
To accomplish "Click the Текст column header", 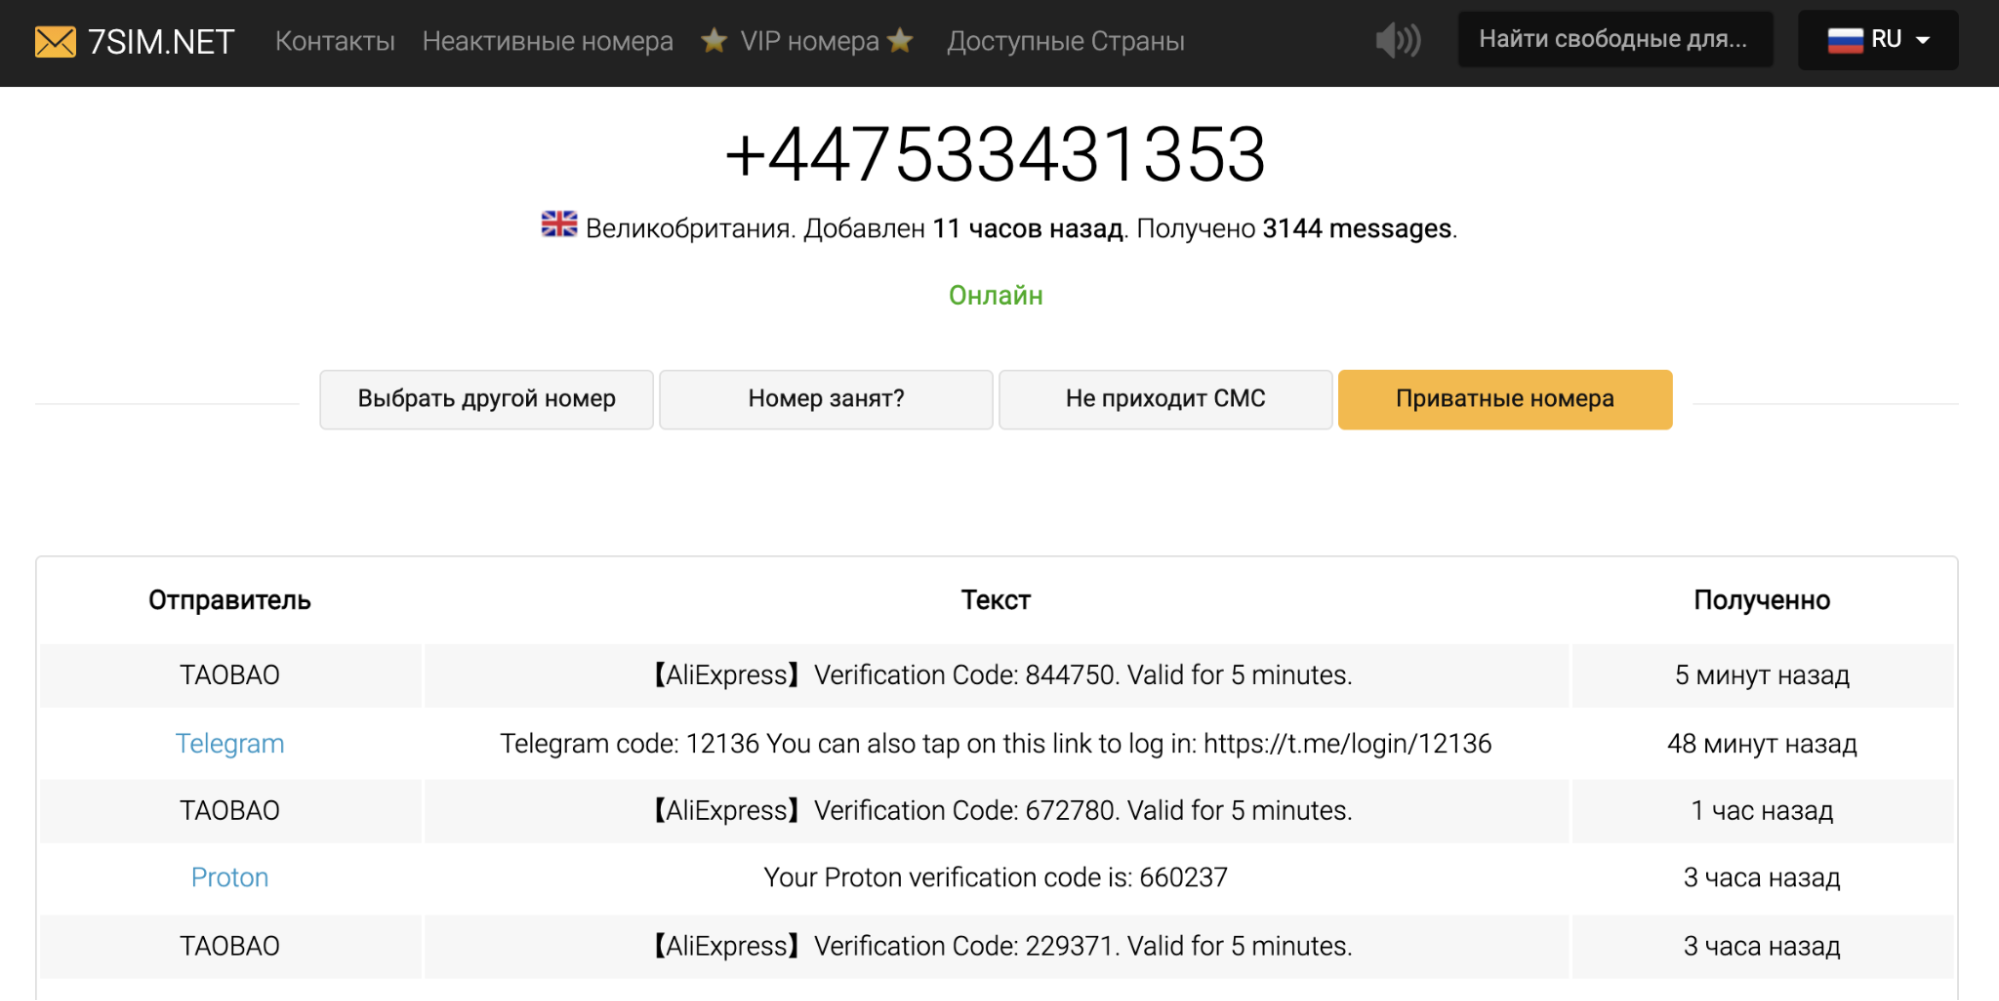I will 996,600.
